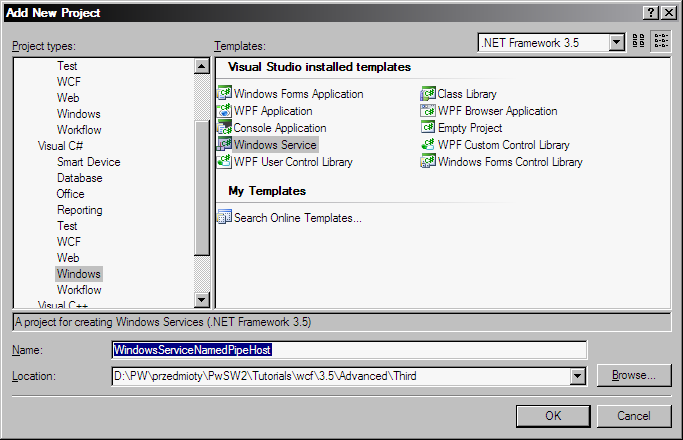Select Smart Device project type
The width and height of the screenshot is (683, 440).
click(89, 162)
